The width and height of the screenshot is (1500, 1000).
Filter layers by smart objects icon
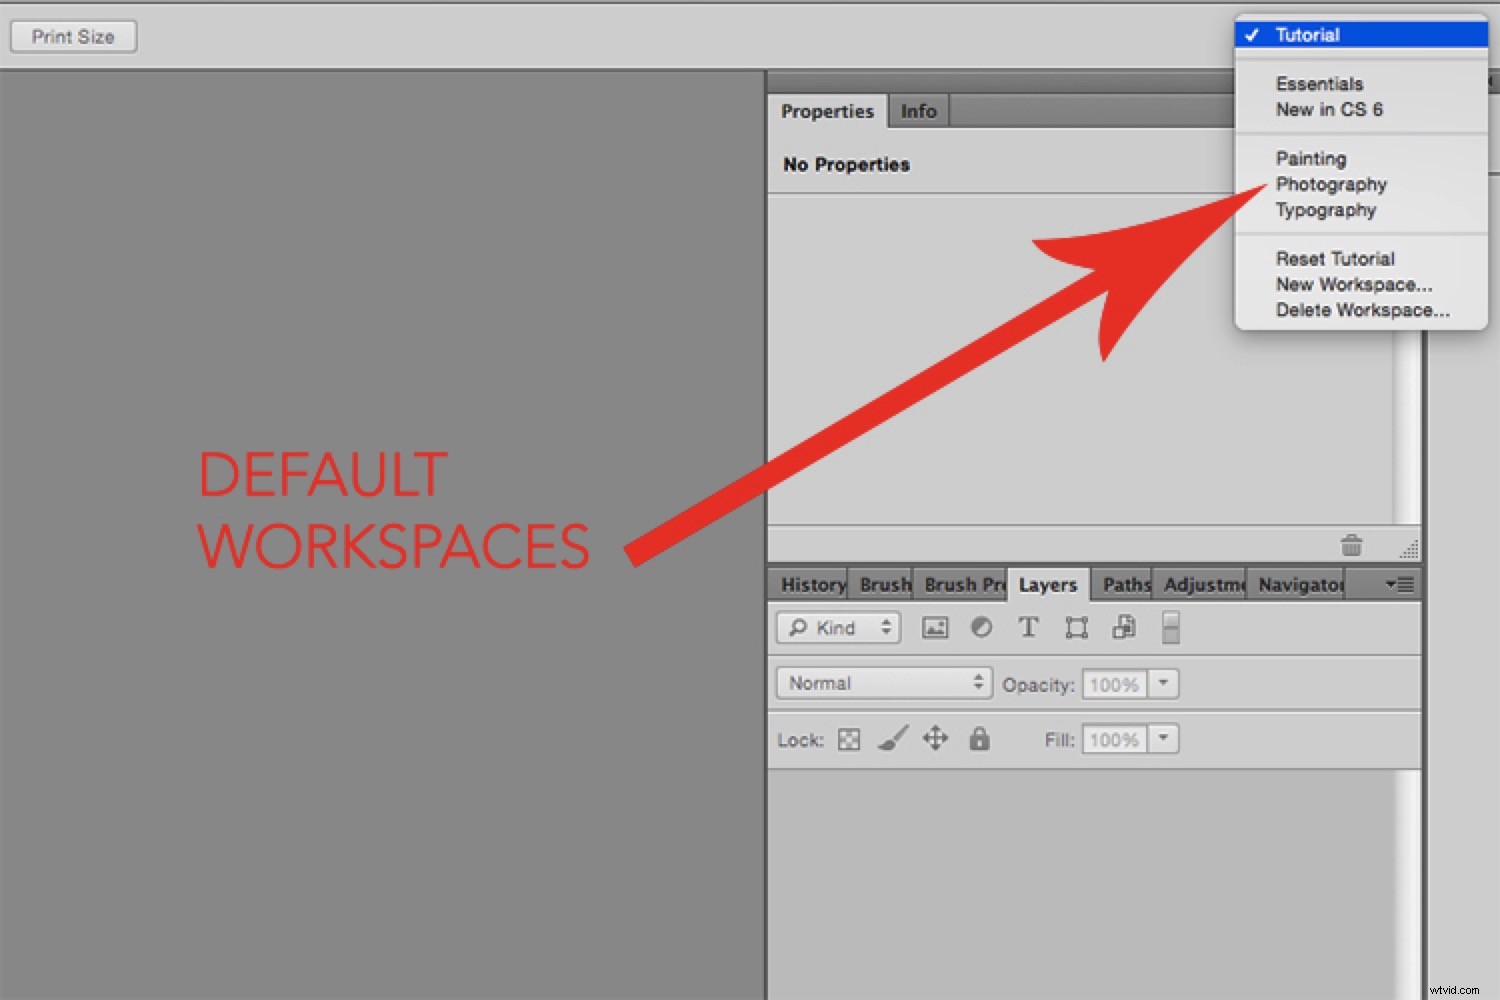[1124, 627]
